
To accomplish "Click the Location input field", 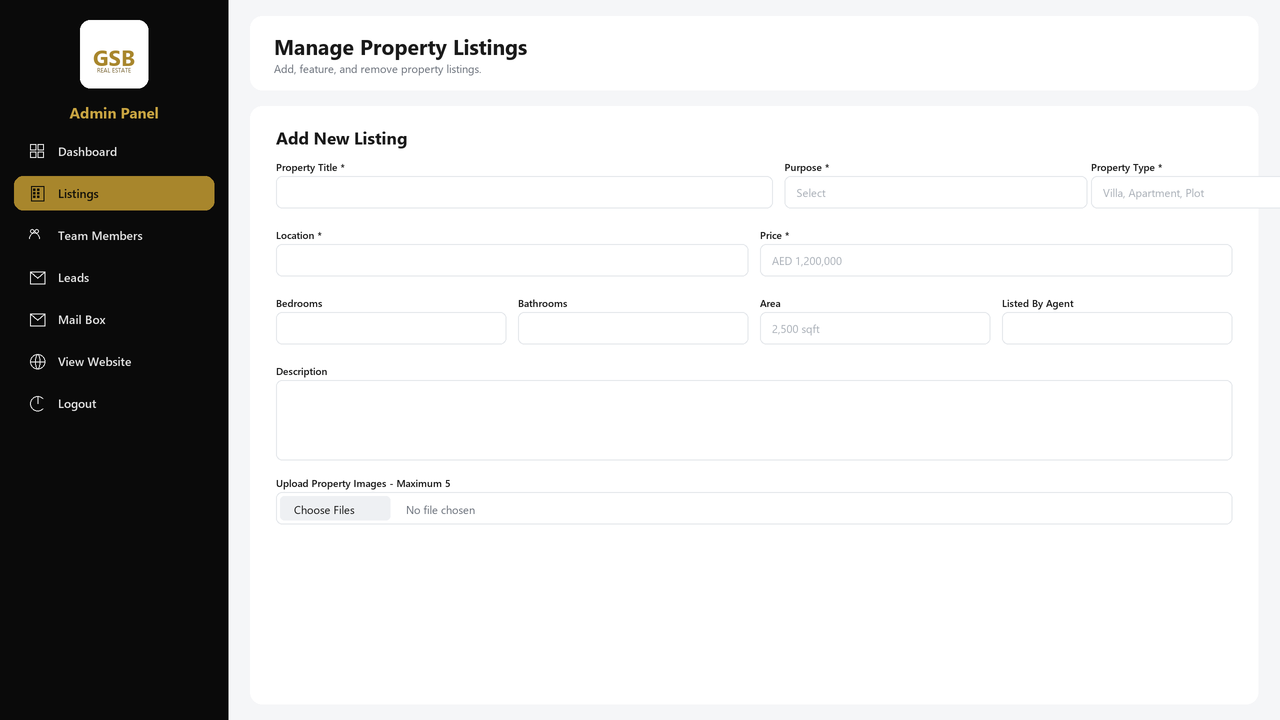I will pos(512,261).
